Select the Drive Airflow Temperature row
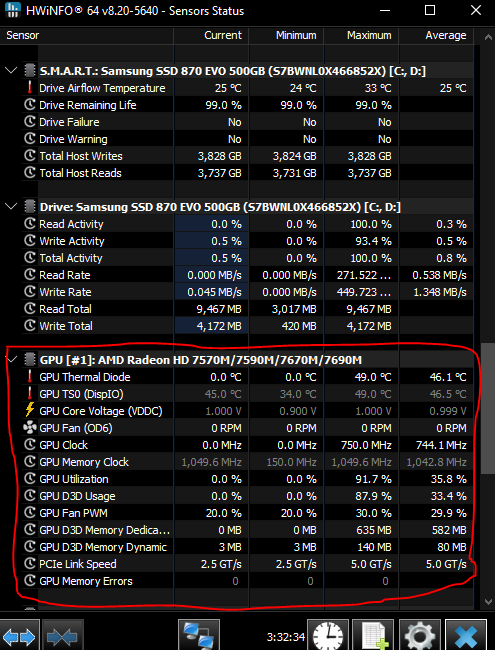495x650 pixels. click(x=248, y=88)
